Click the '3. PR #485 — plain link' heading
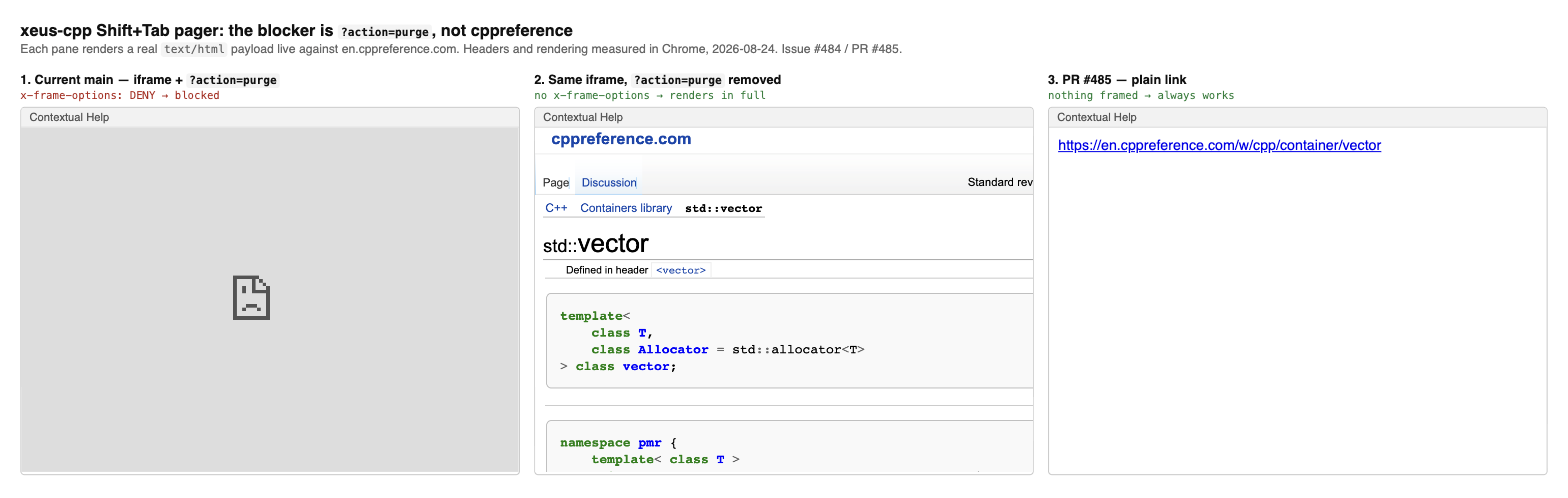Screen dimensions: 1568x498 (x=1117, y=79)
